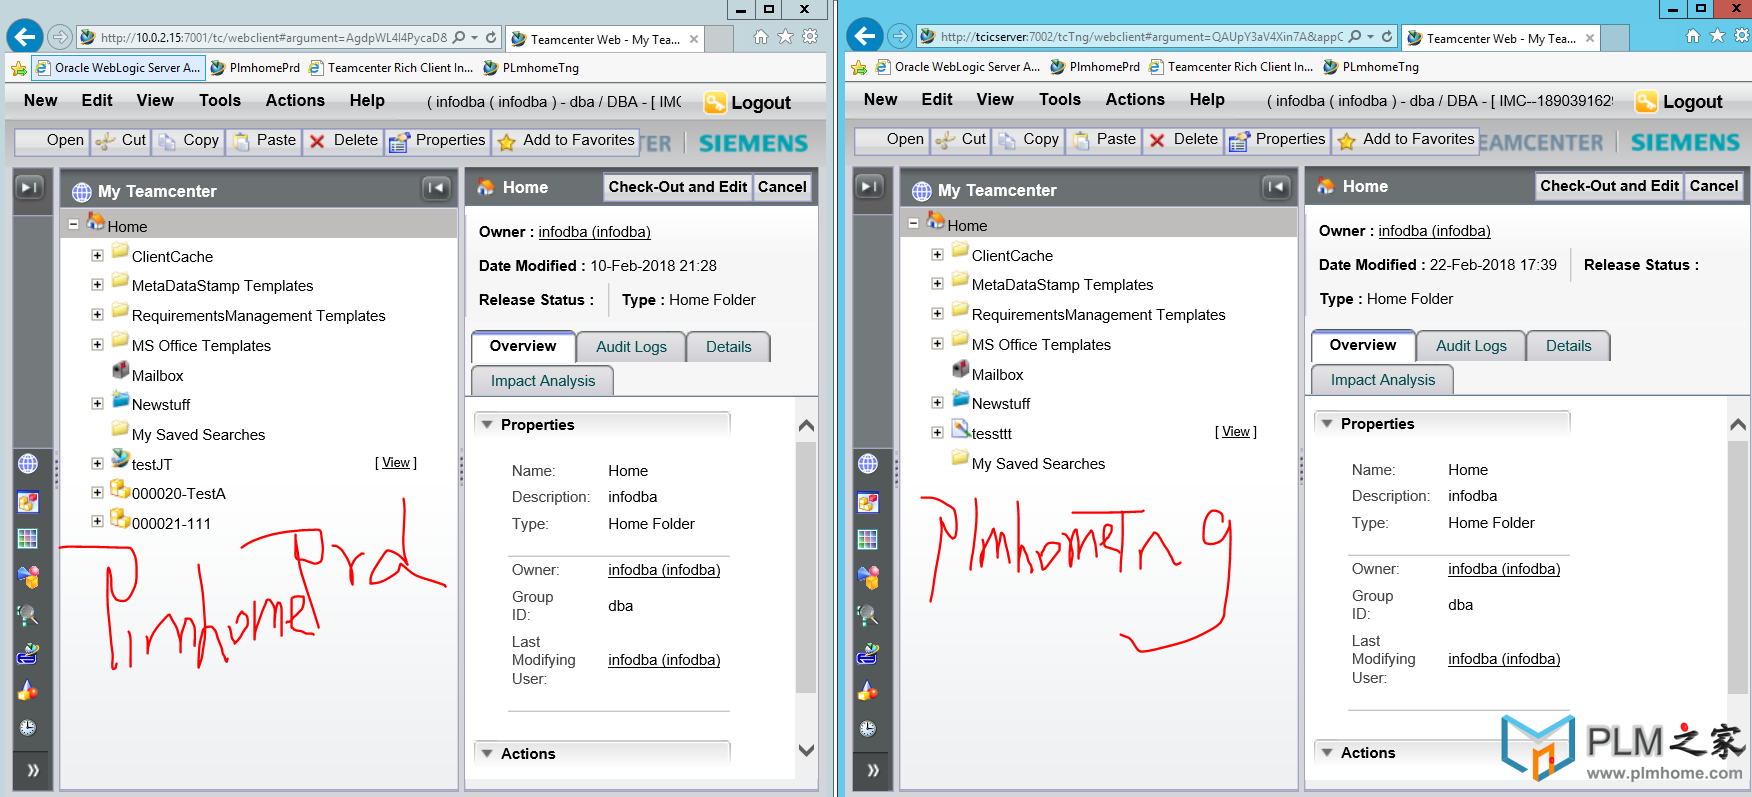This screenshot has width=1752, height=797.
Task: Expand RequirementsManagement Templates in right tree
Action: pyautogui.click(x=937, y=314)
